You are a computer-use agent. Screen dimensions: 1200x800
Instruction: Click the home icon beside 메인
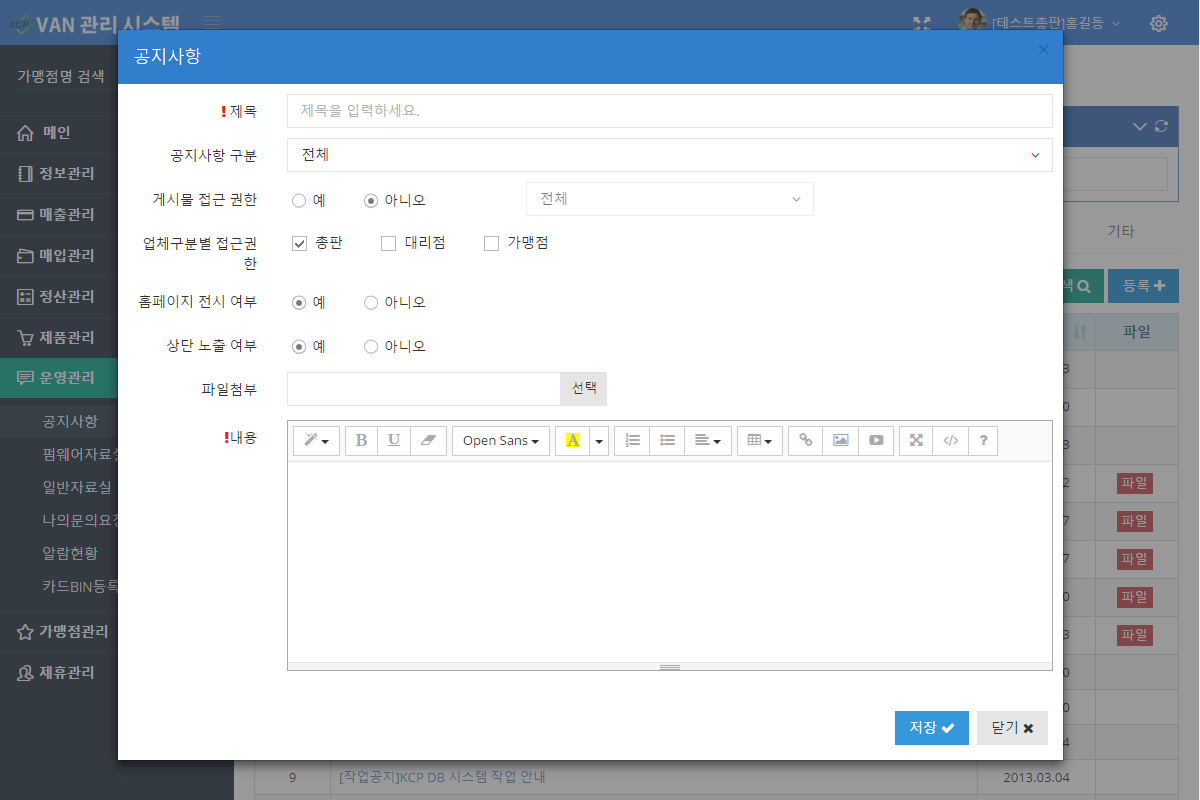(x=26, y=132)
